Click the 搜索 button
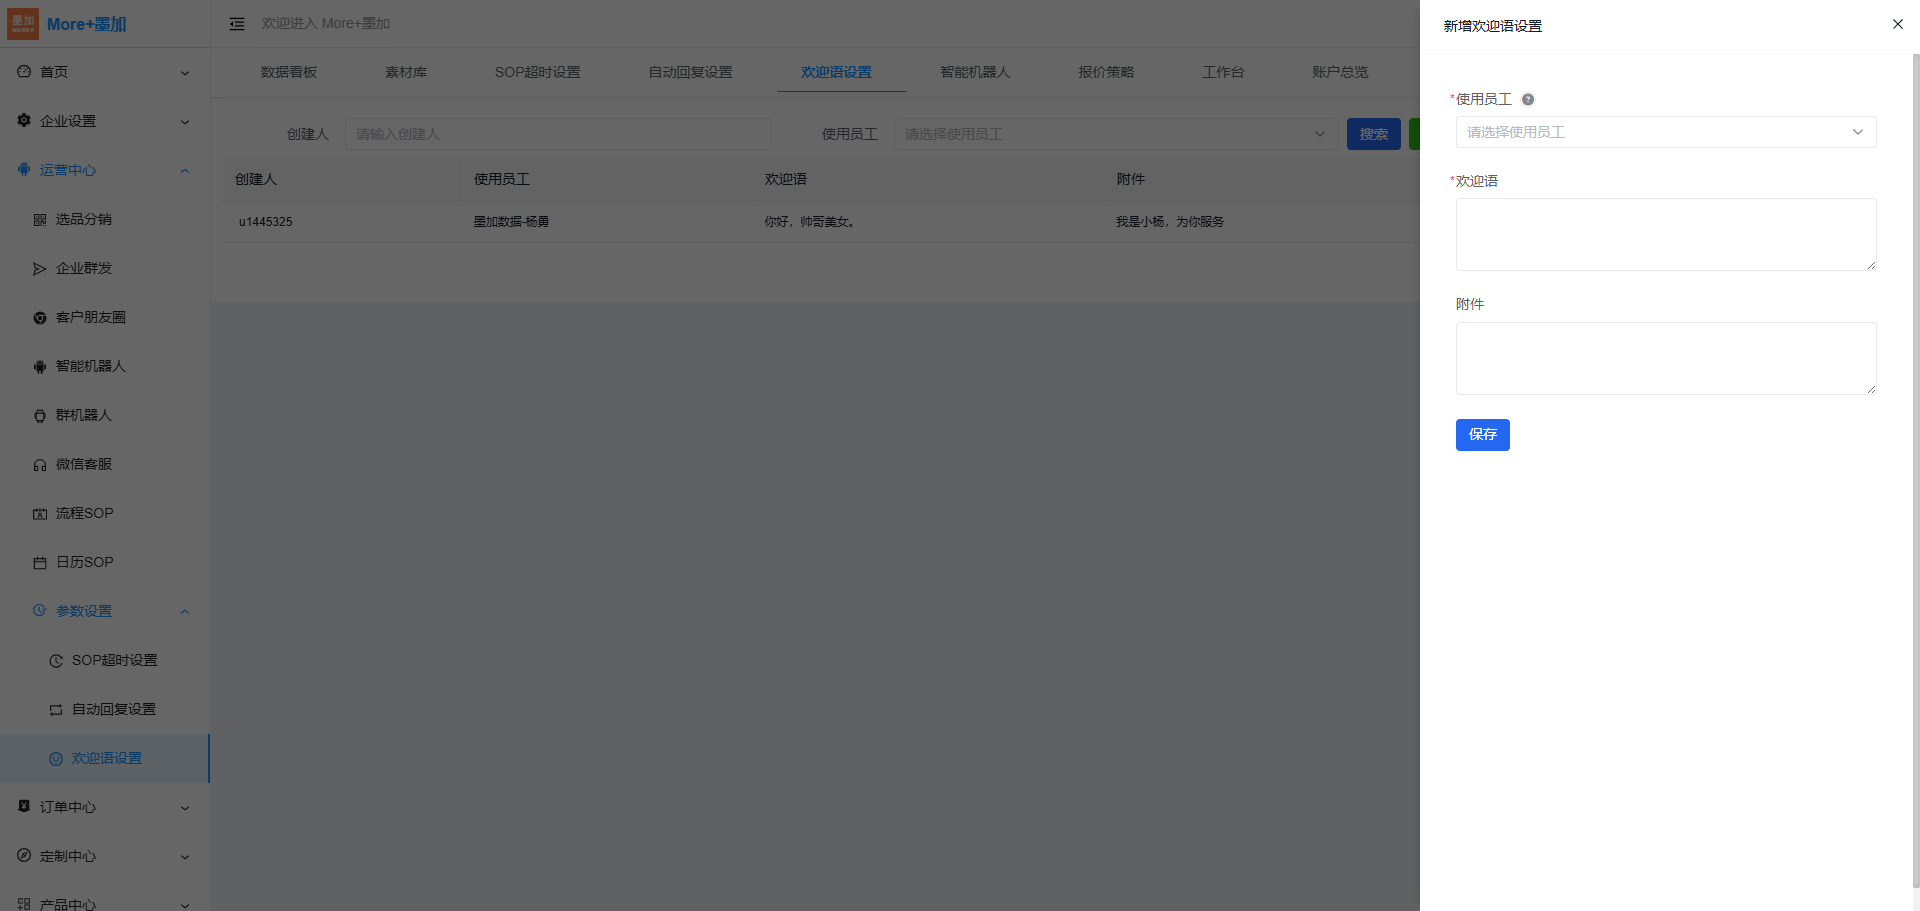1920x911 pixels. coord(1373,134)
